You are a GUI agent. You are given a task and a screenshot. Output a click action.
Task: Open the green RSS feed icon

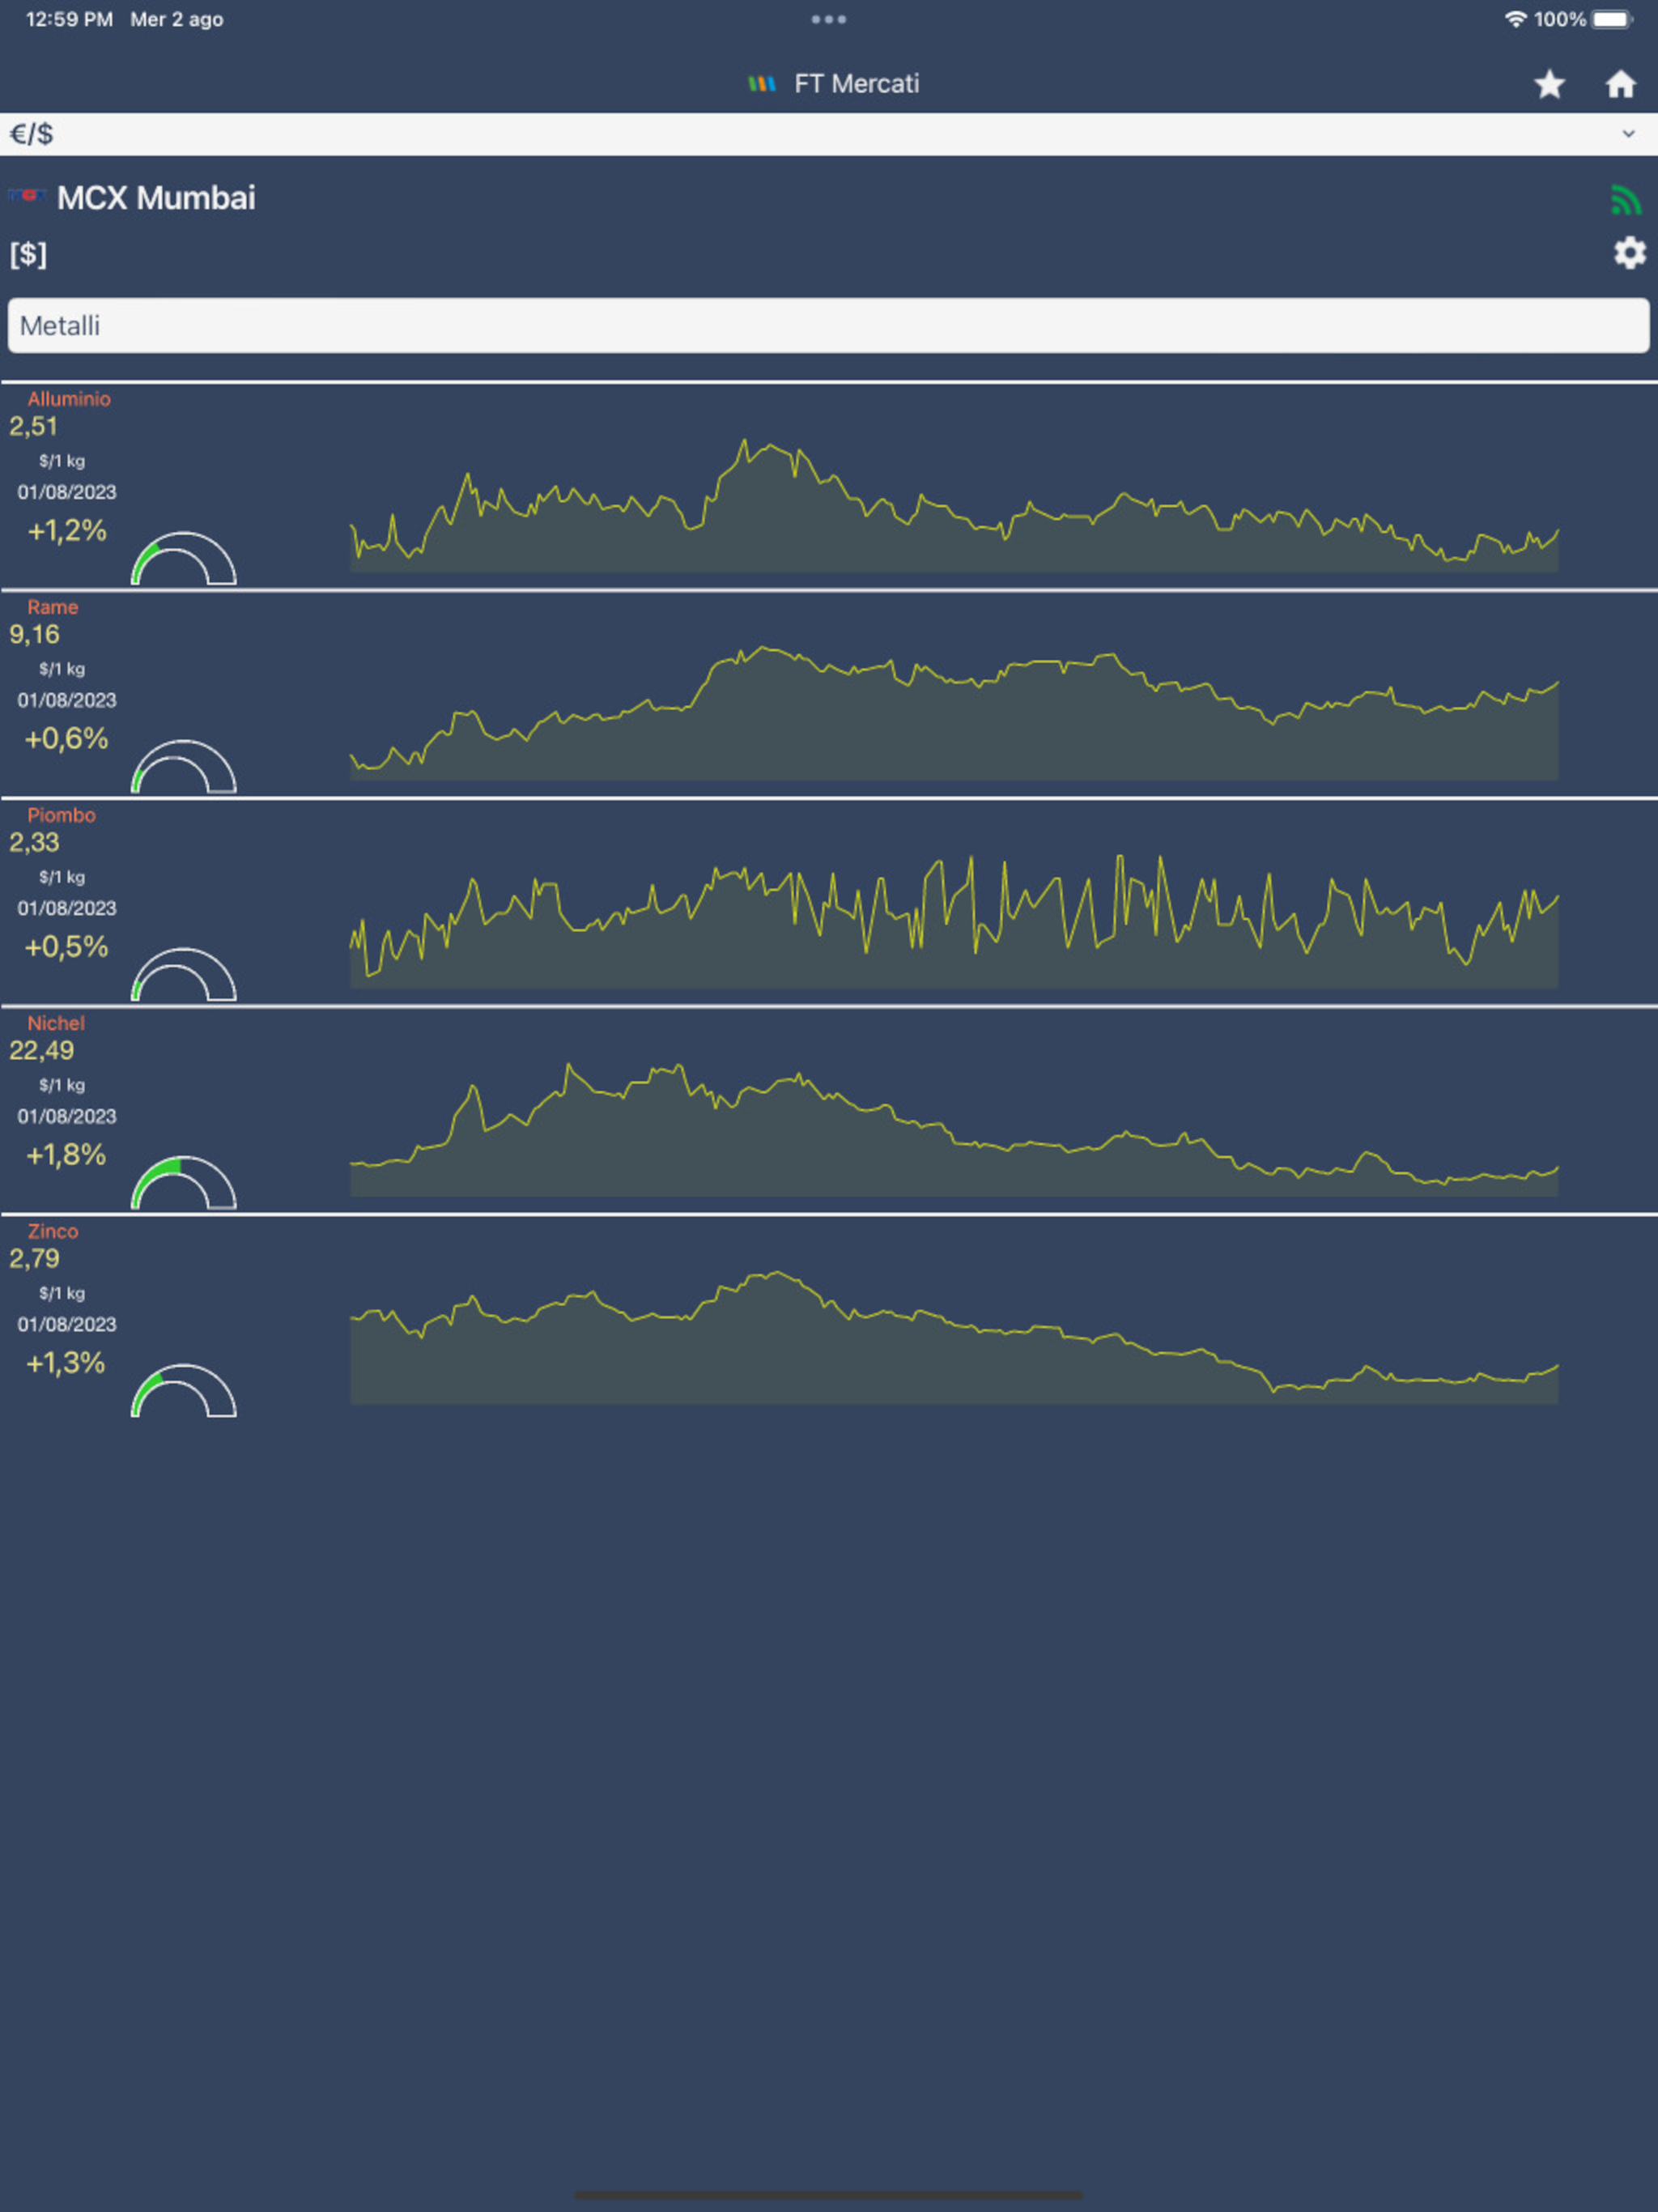[1626, 200]
